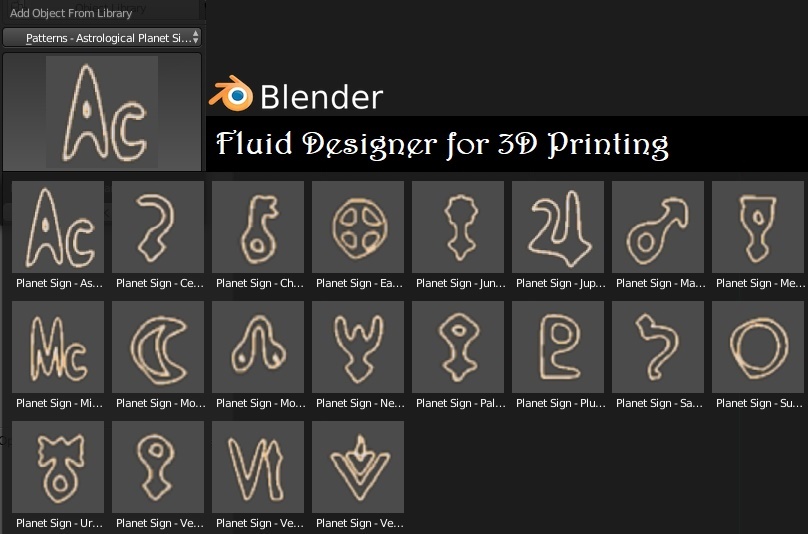Click the Blender logo icon
The height and width of the screenshot is (534, 808).
231,94
